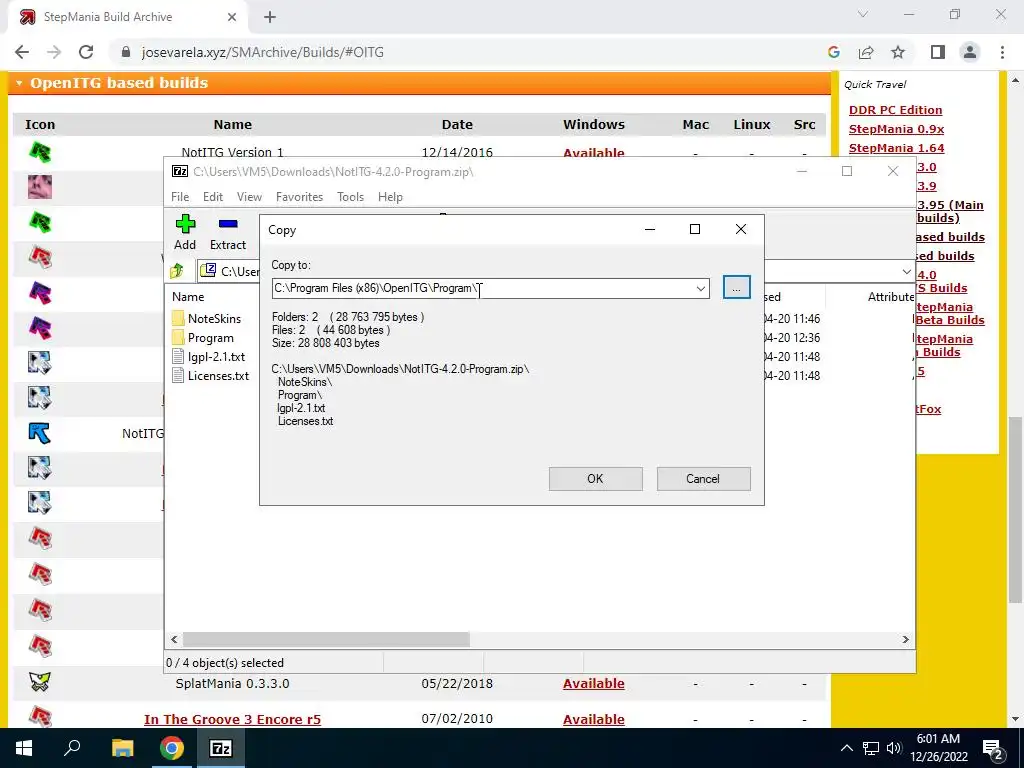The image size is (1024, 768).
Task: Select the NoteSkins folder in 7-Zip
Action: click(x=206, y=319)
